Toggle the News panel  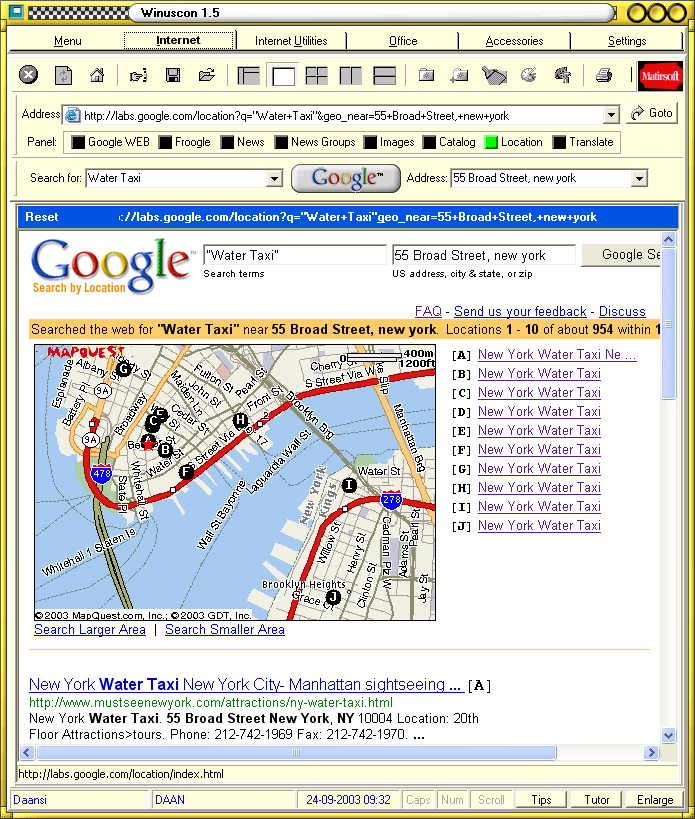pyautogui.click(x=243, y=142)
